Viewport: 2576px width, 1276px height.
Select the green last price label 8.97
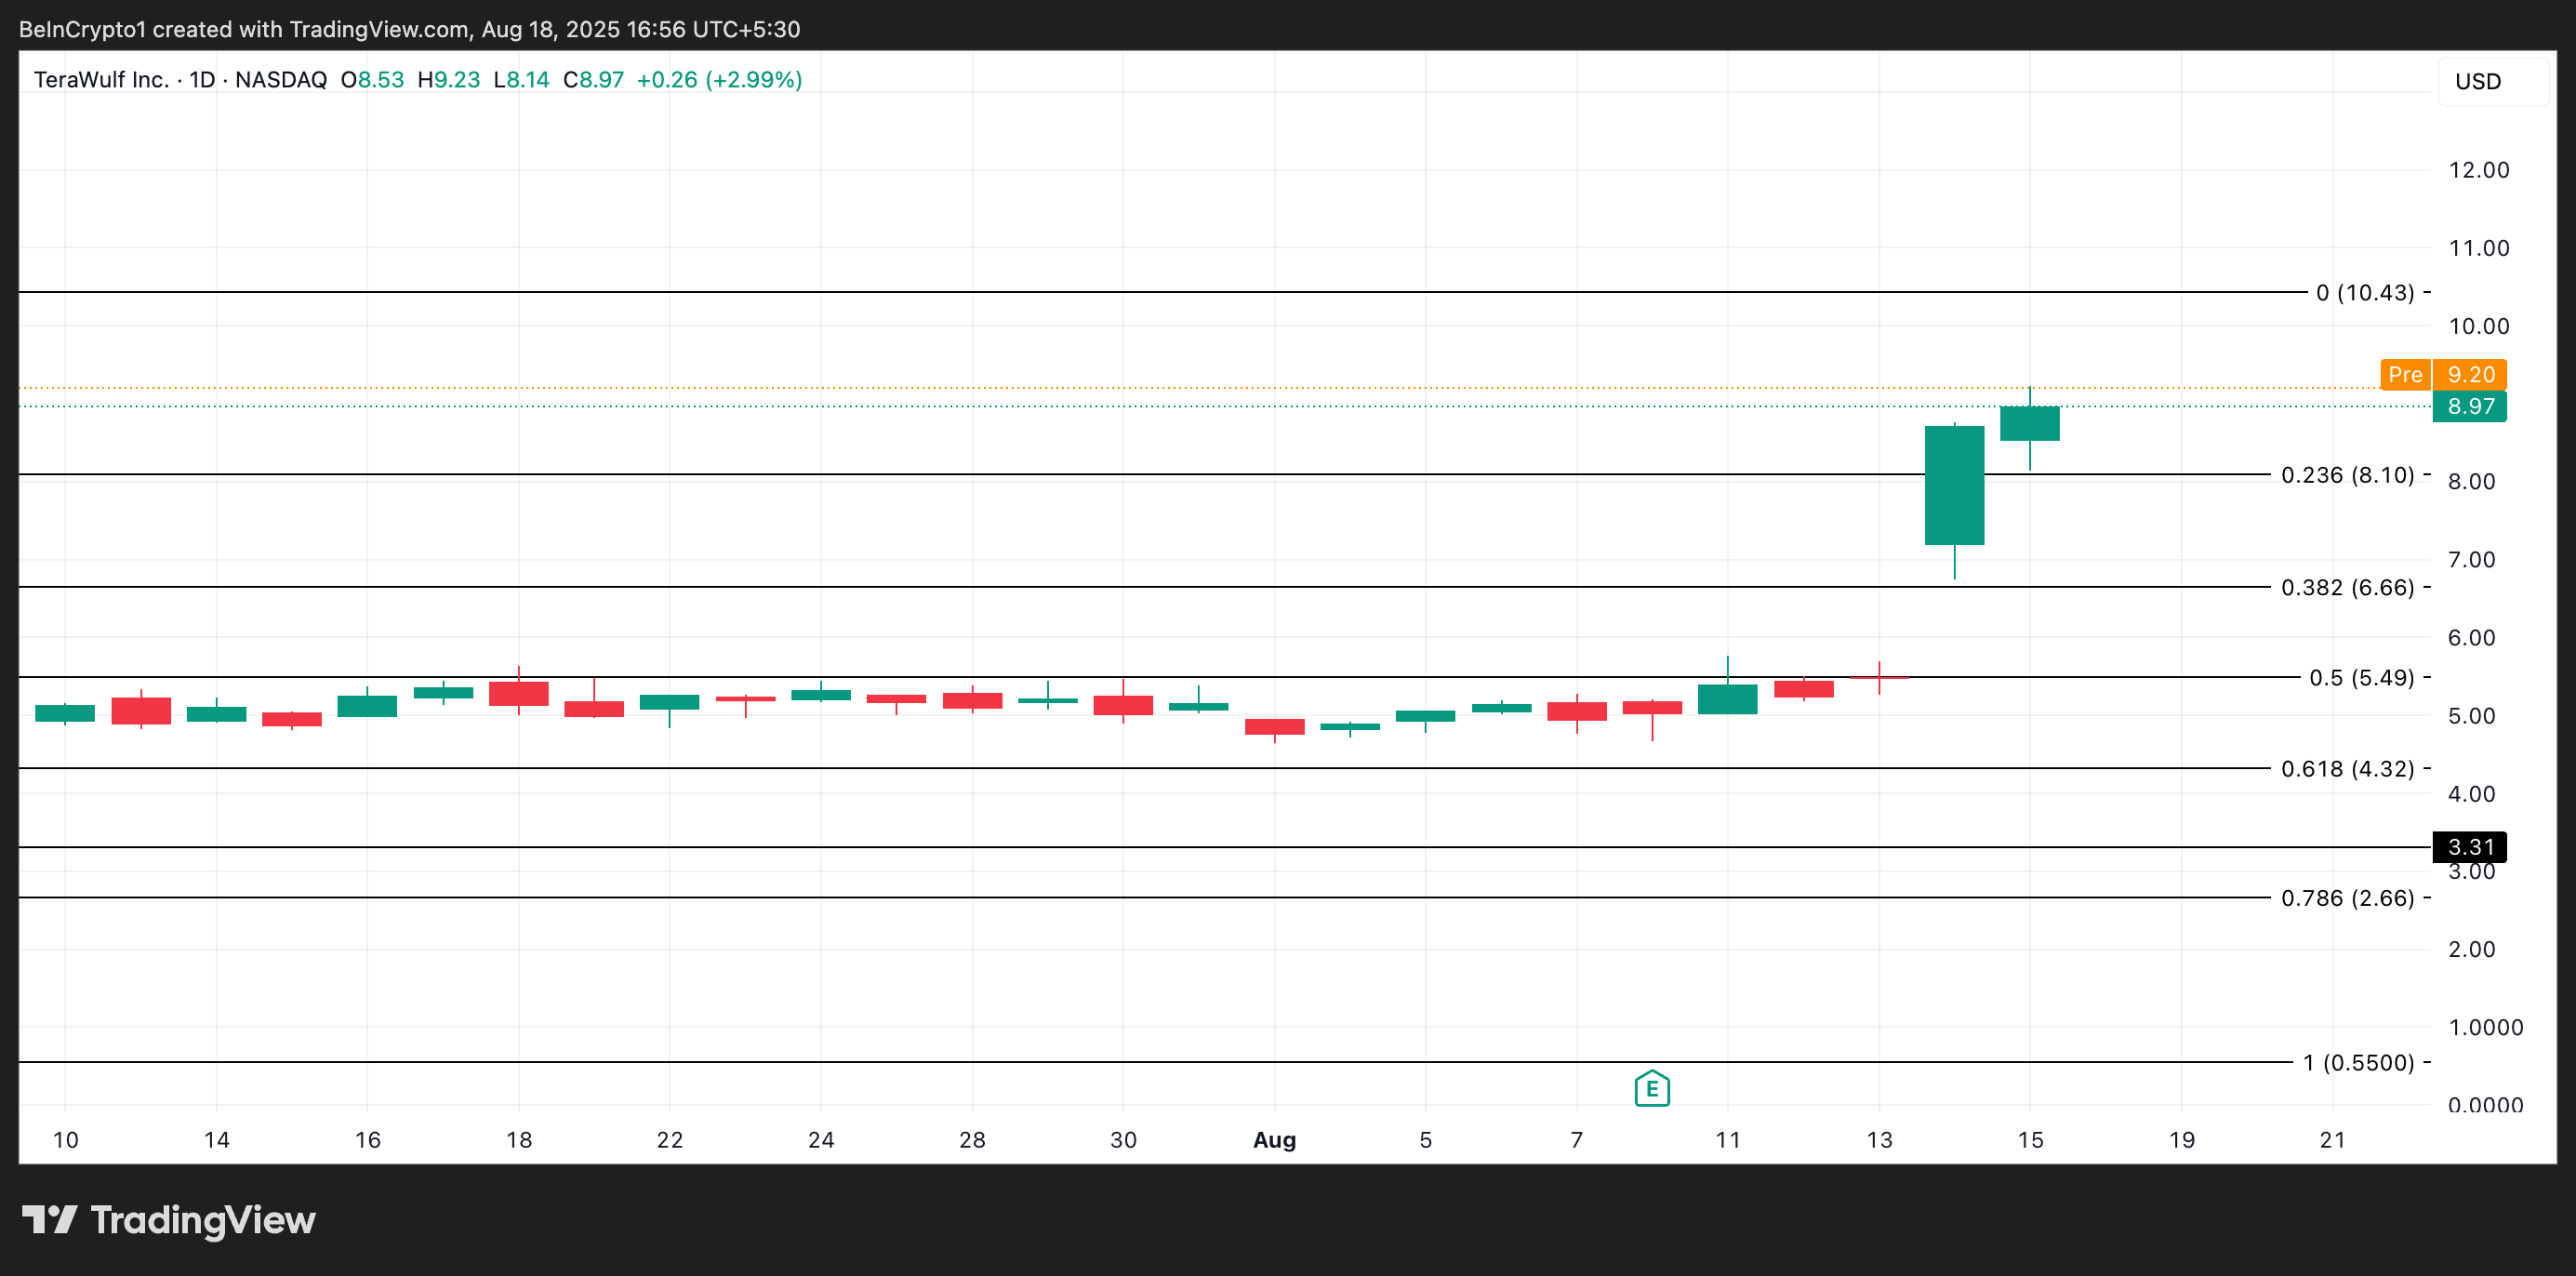click(x=2469, y=407)
